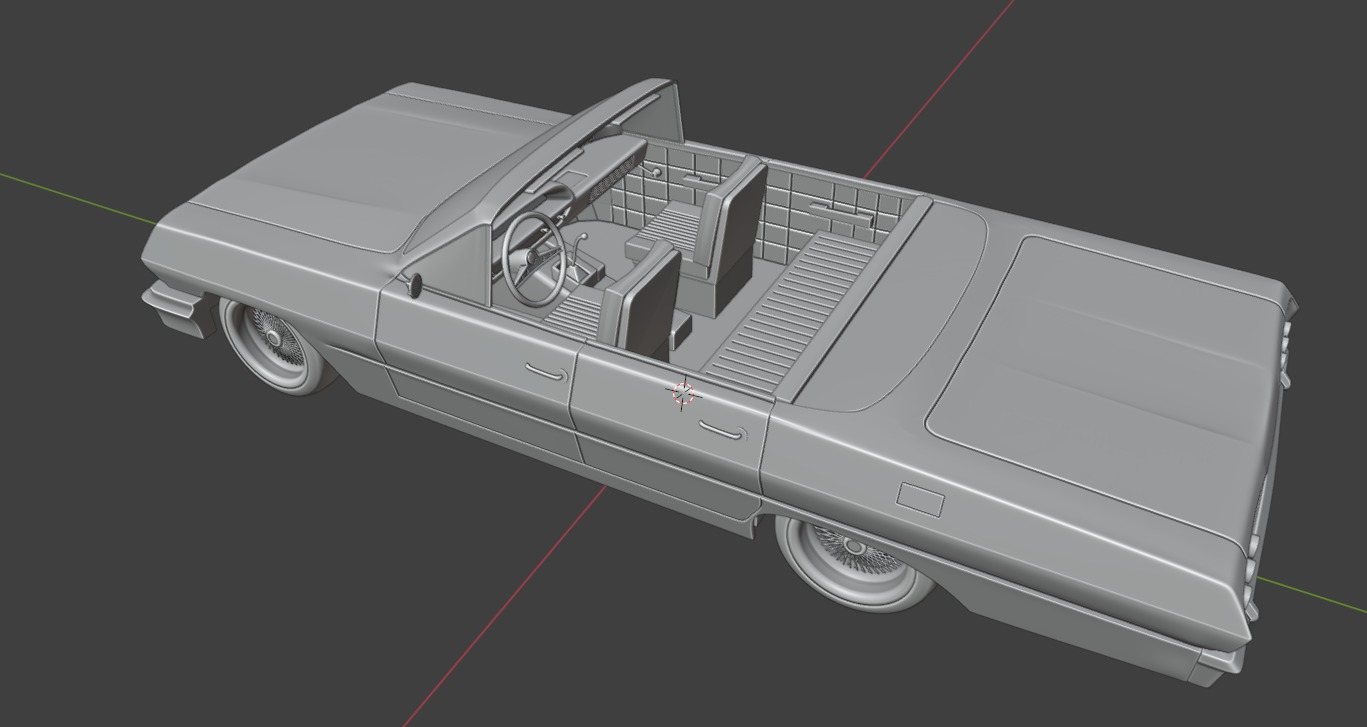The width and height of the screenshot is (1367, 727).
Task: Select the driver seat backrest
Action: click(642, 300)
